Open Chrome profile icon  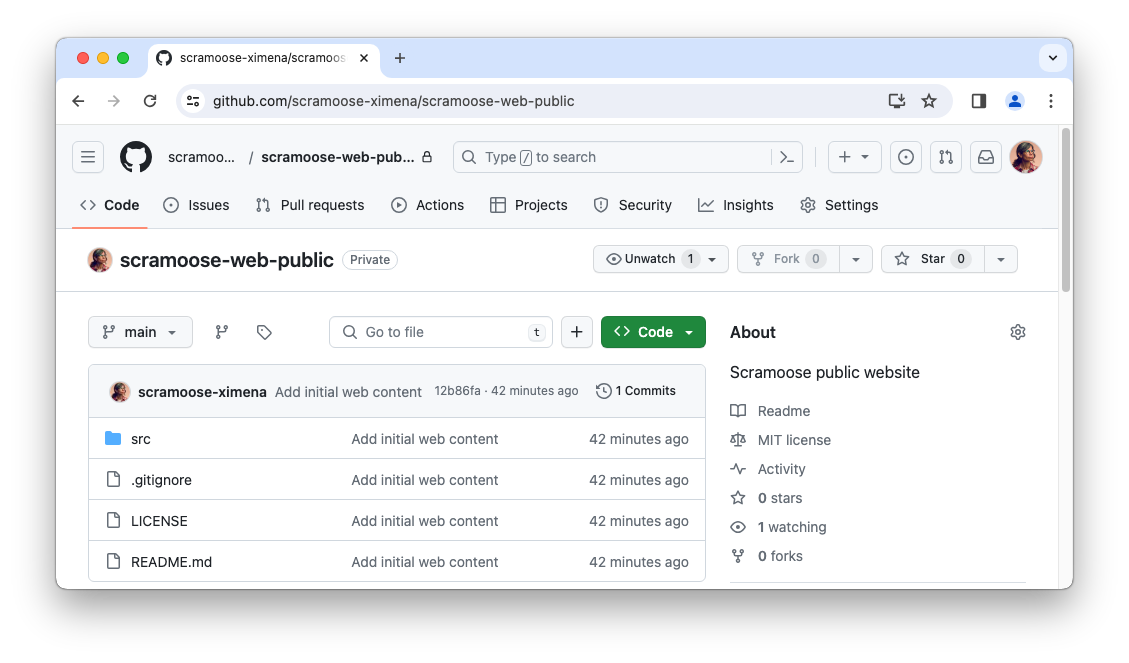1015,101
